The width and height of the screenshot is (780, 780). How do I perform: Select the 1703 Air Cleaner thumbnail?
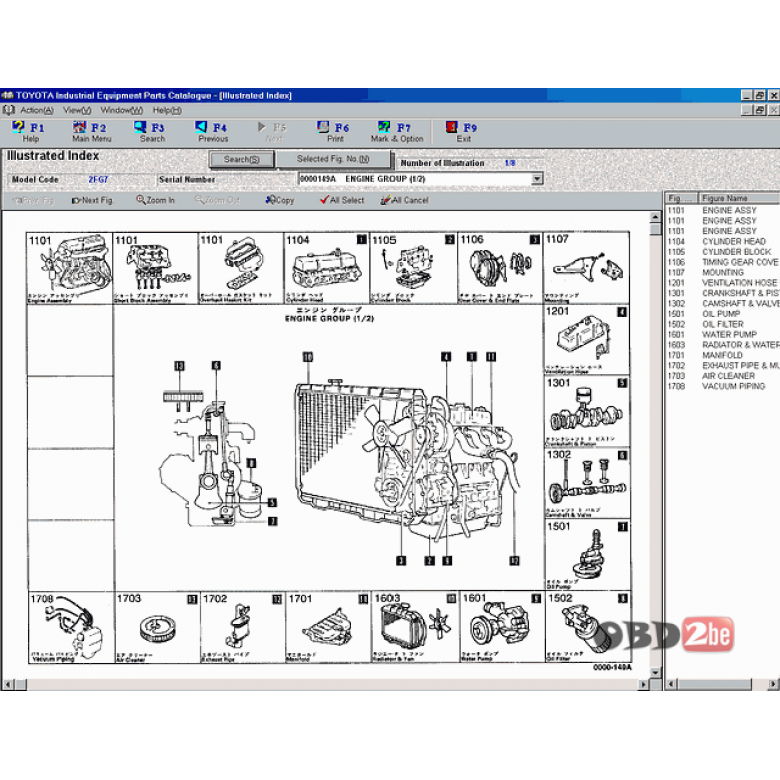tap(157, 627)
